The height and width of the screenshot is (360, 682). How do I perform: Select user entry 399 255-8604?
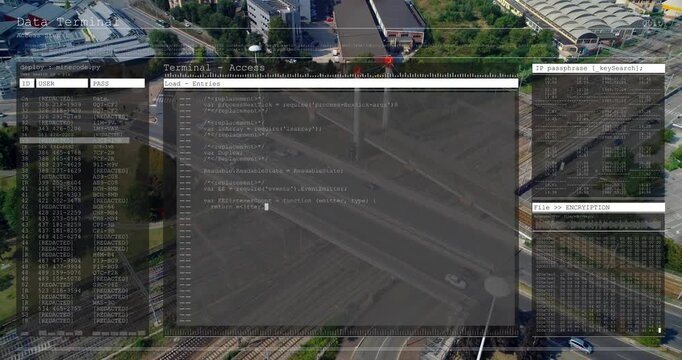coord(60,183)
